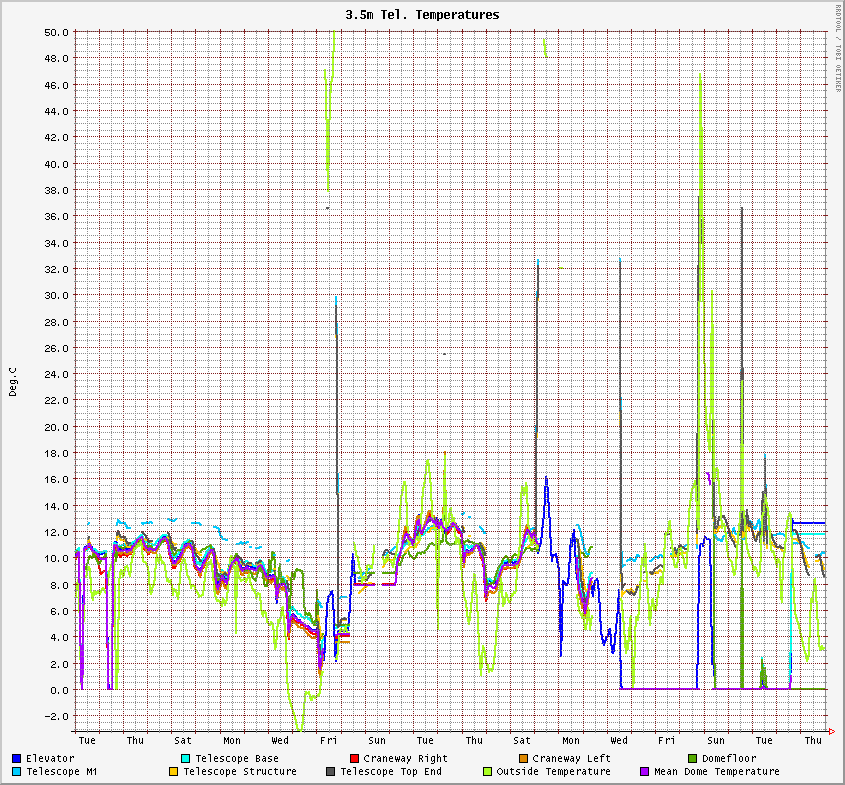Click the red arrow at x-axis end
The width and height of the screenshot is (845, 785).
click(x=829, y=729)
